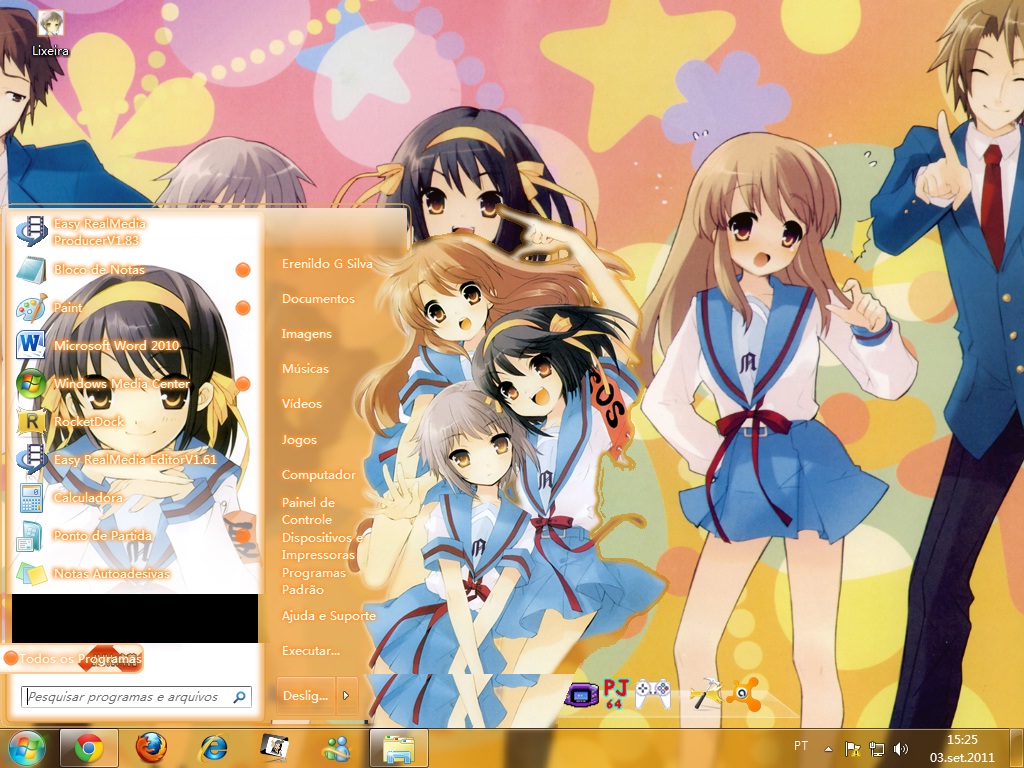Open Paint from the Start menu
Screen dimensions: 1024x768
pyautogui.click(x=67, y=308)
